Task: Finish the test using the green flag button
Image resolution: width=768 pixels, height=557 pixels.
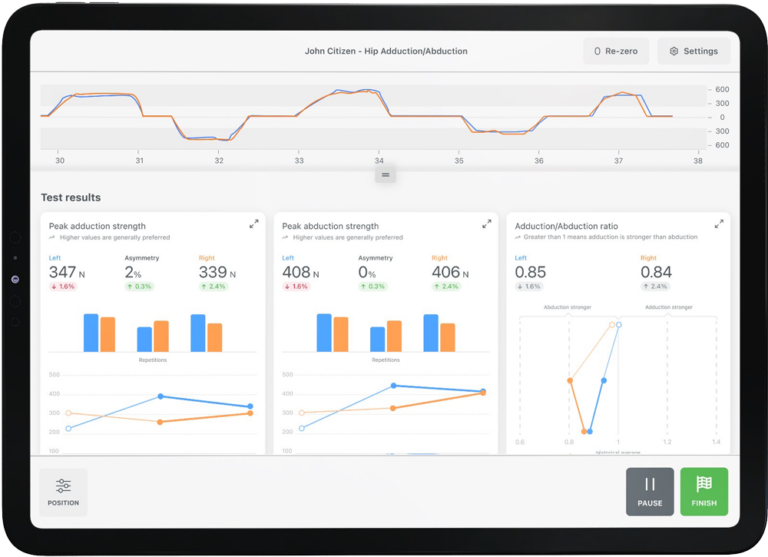Action: tap(704, 491)
